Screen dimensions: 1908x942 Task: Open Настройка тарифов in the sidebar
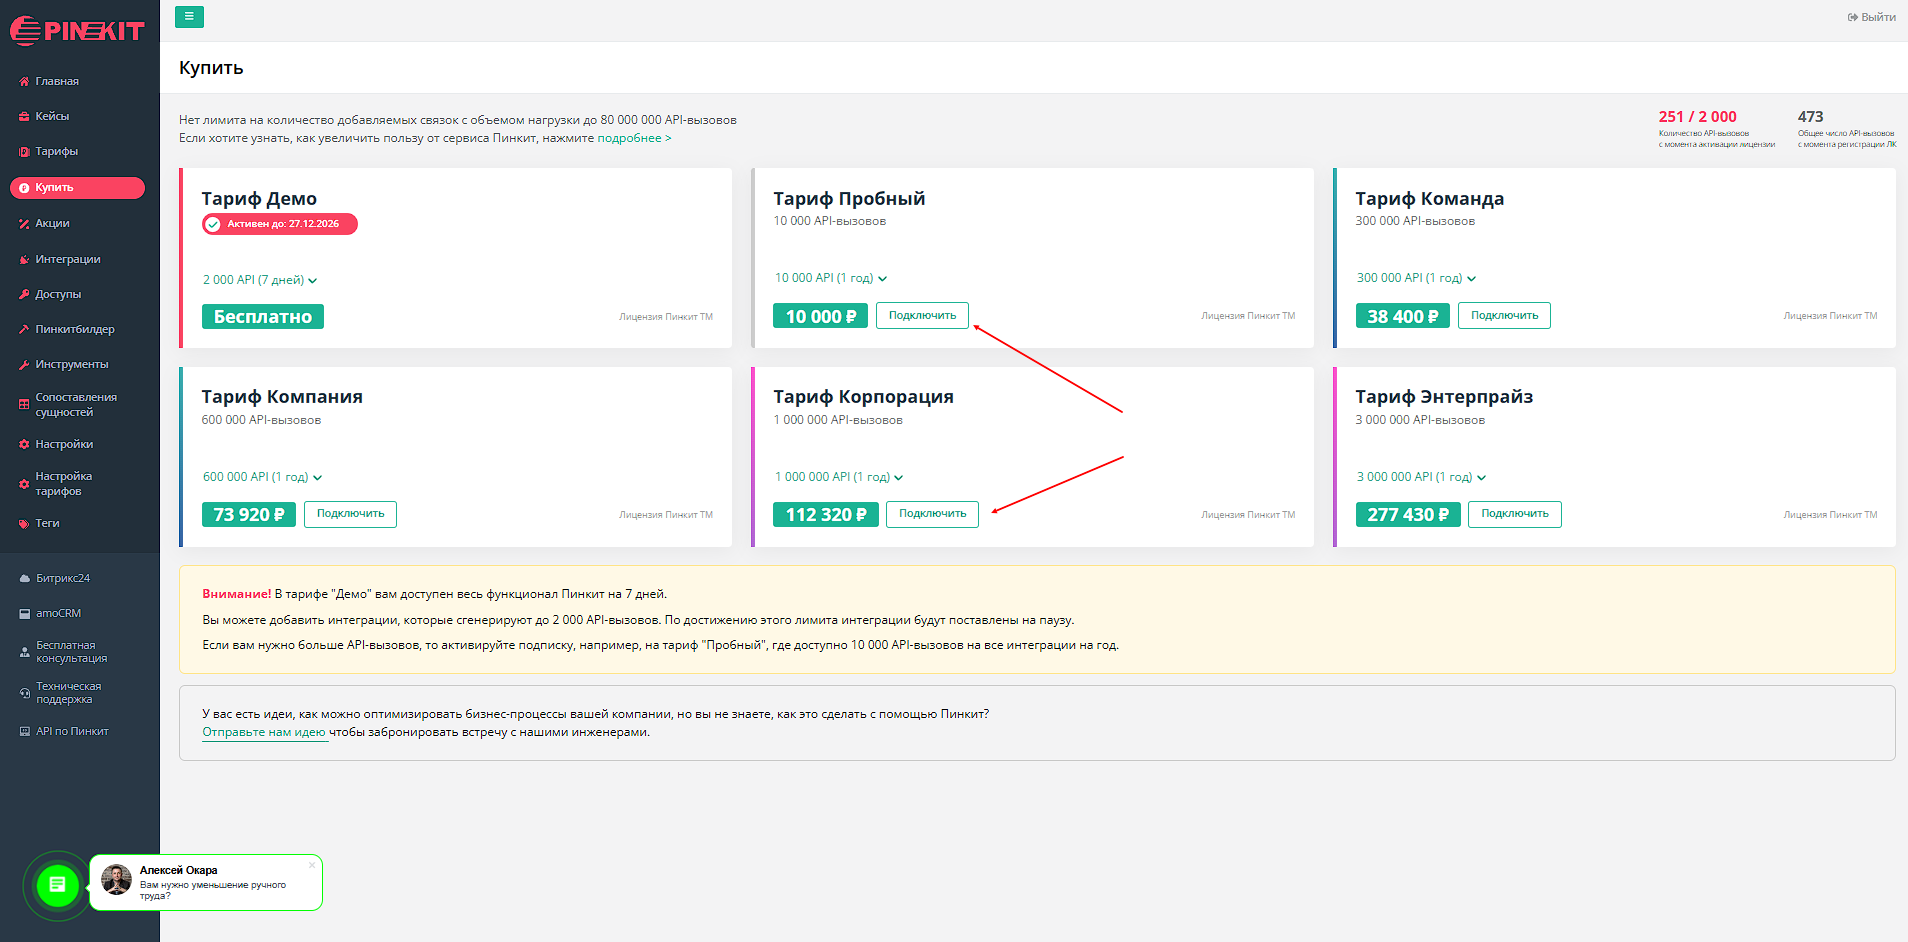tap(63, 484)
